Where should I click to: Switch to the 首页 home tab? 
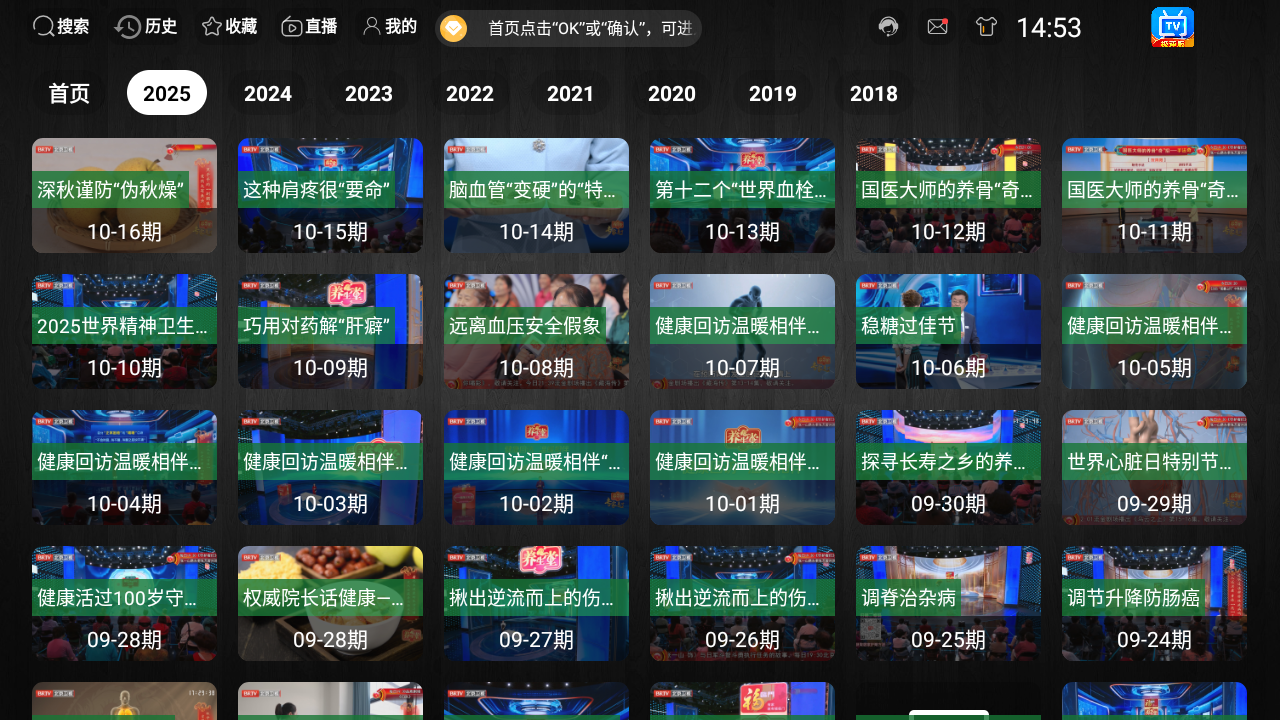coord(69,93)
